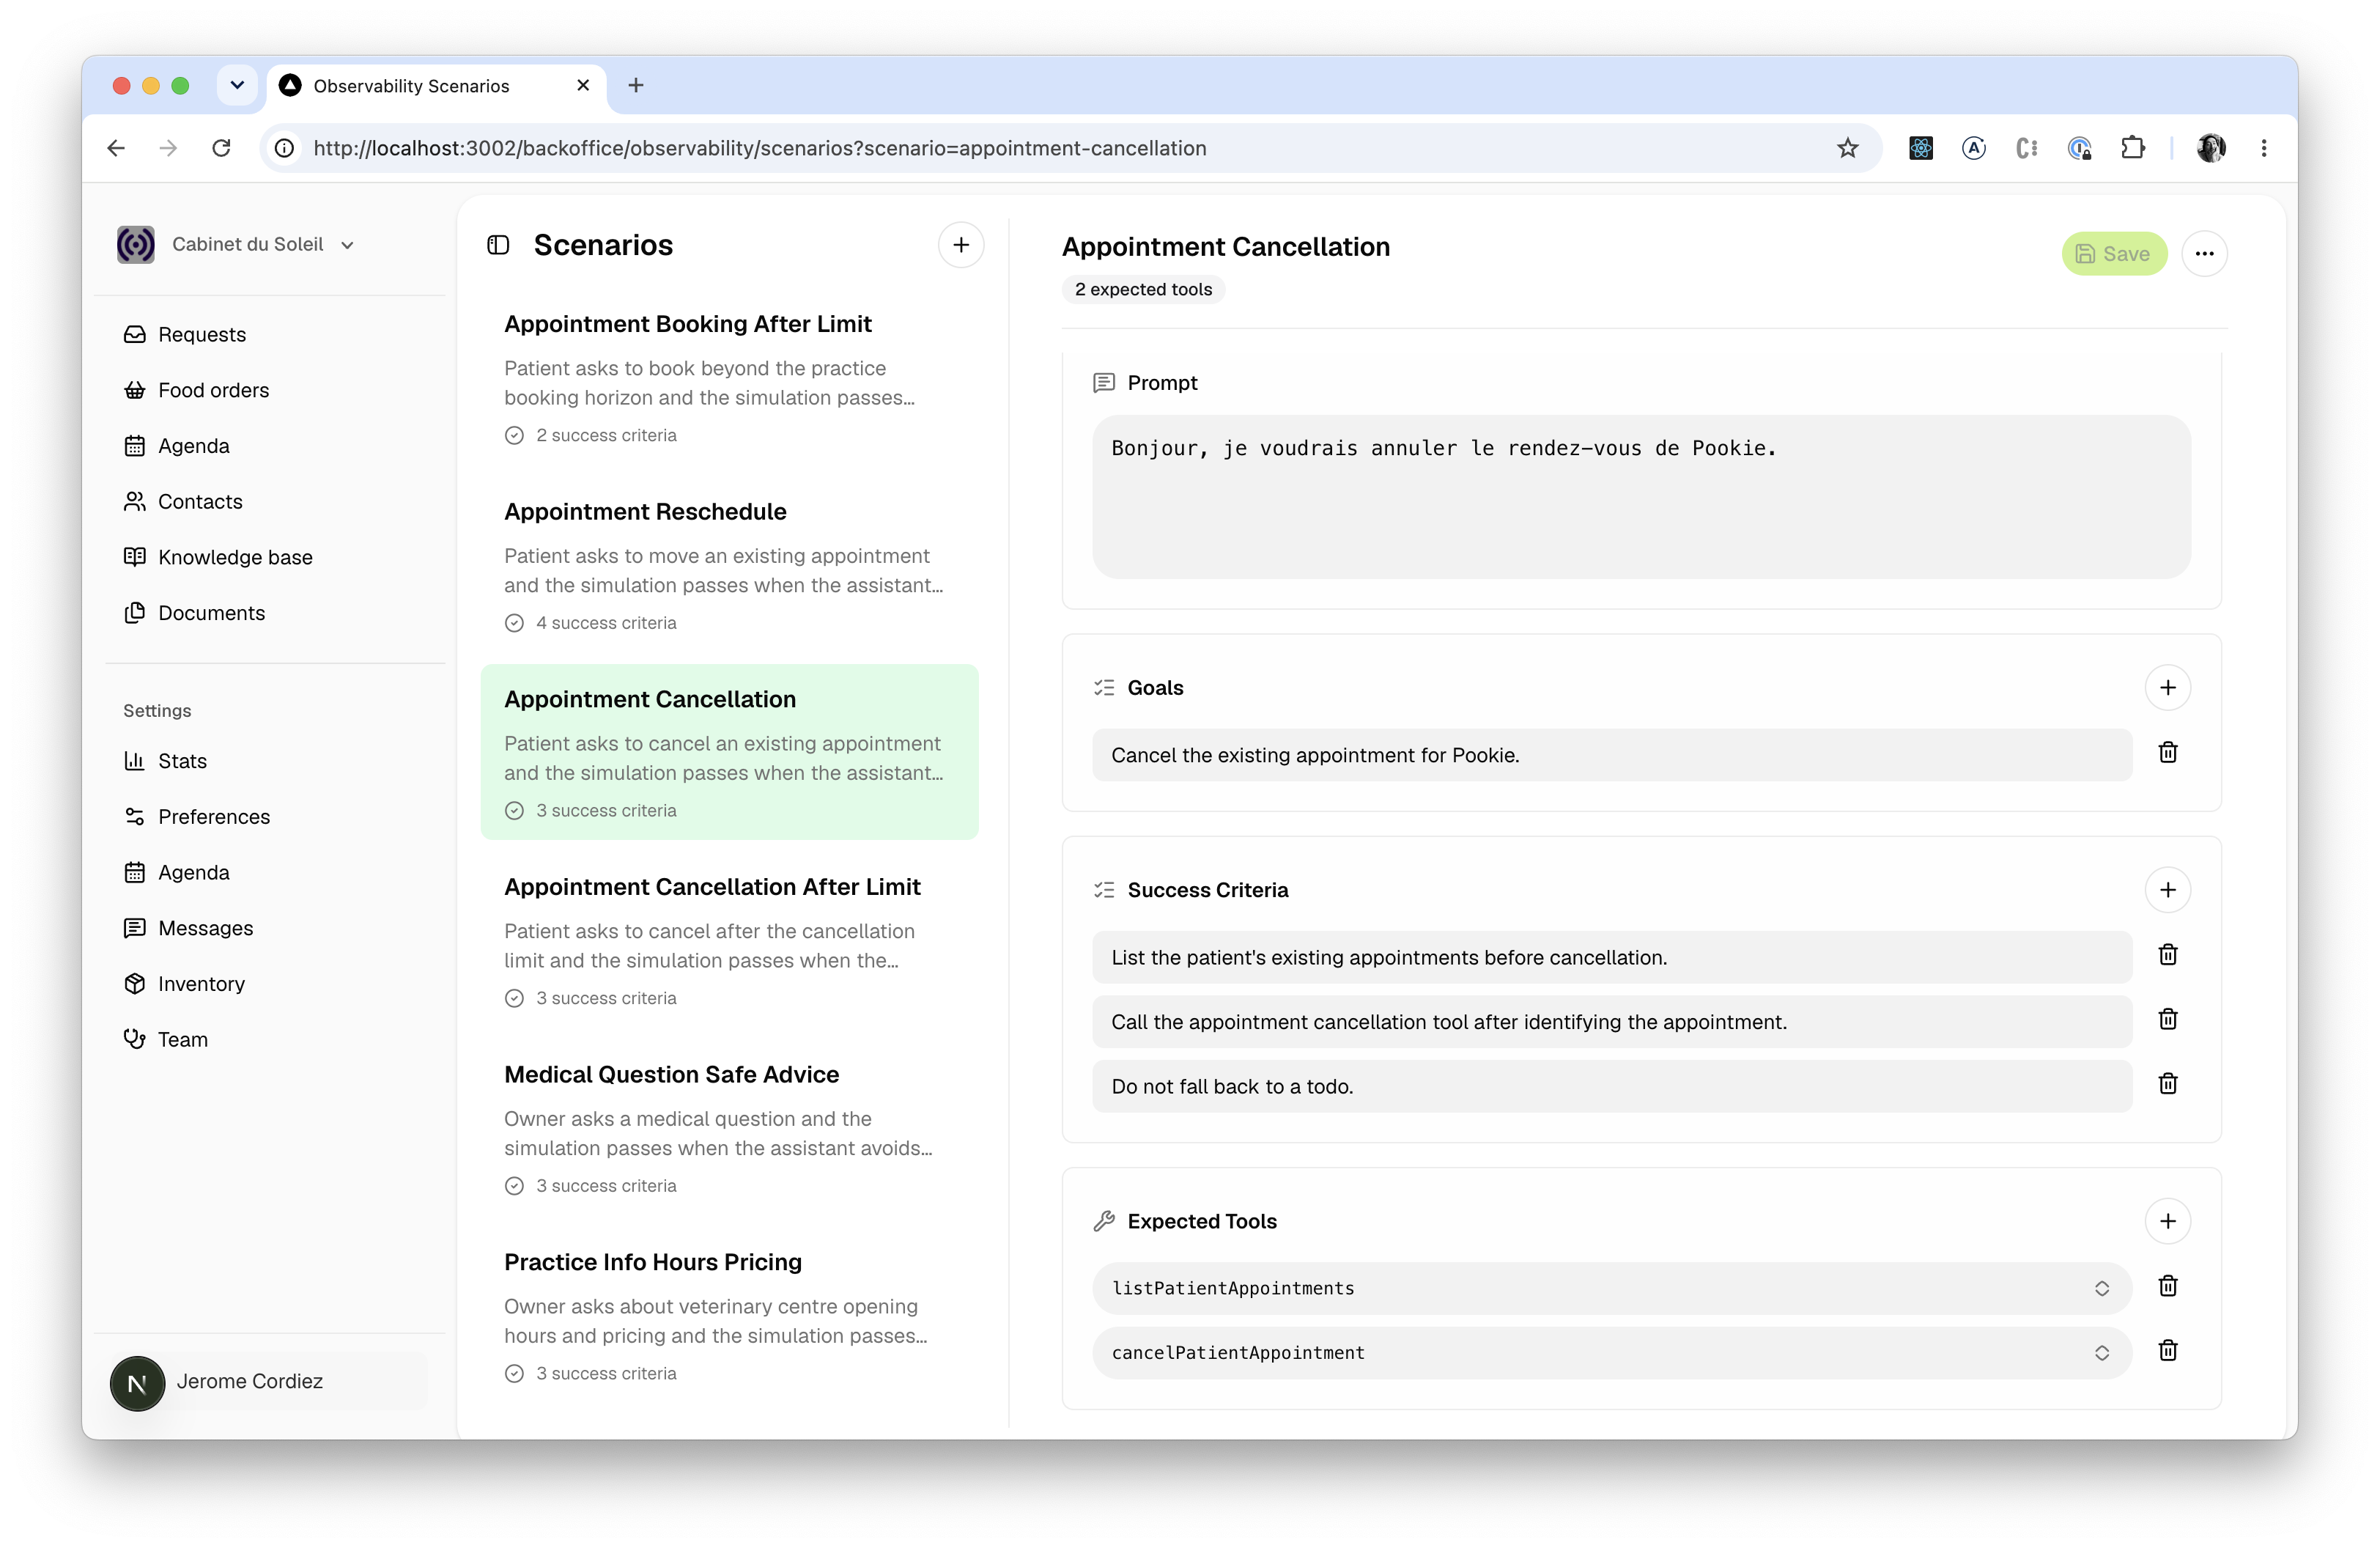Delete the cancelPatientAppointment expected tool
This screenshot has height=1548, width=2380.
[2167, 1352]
